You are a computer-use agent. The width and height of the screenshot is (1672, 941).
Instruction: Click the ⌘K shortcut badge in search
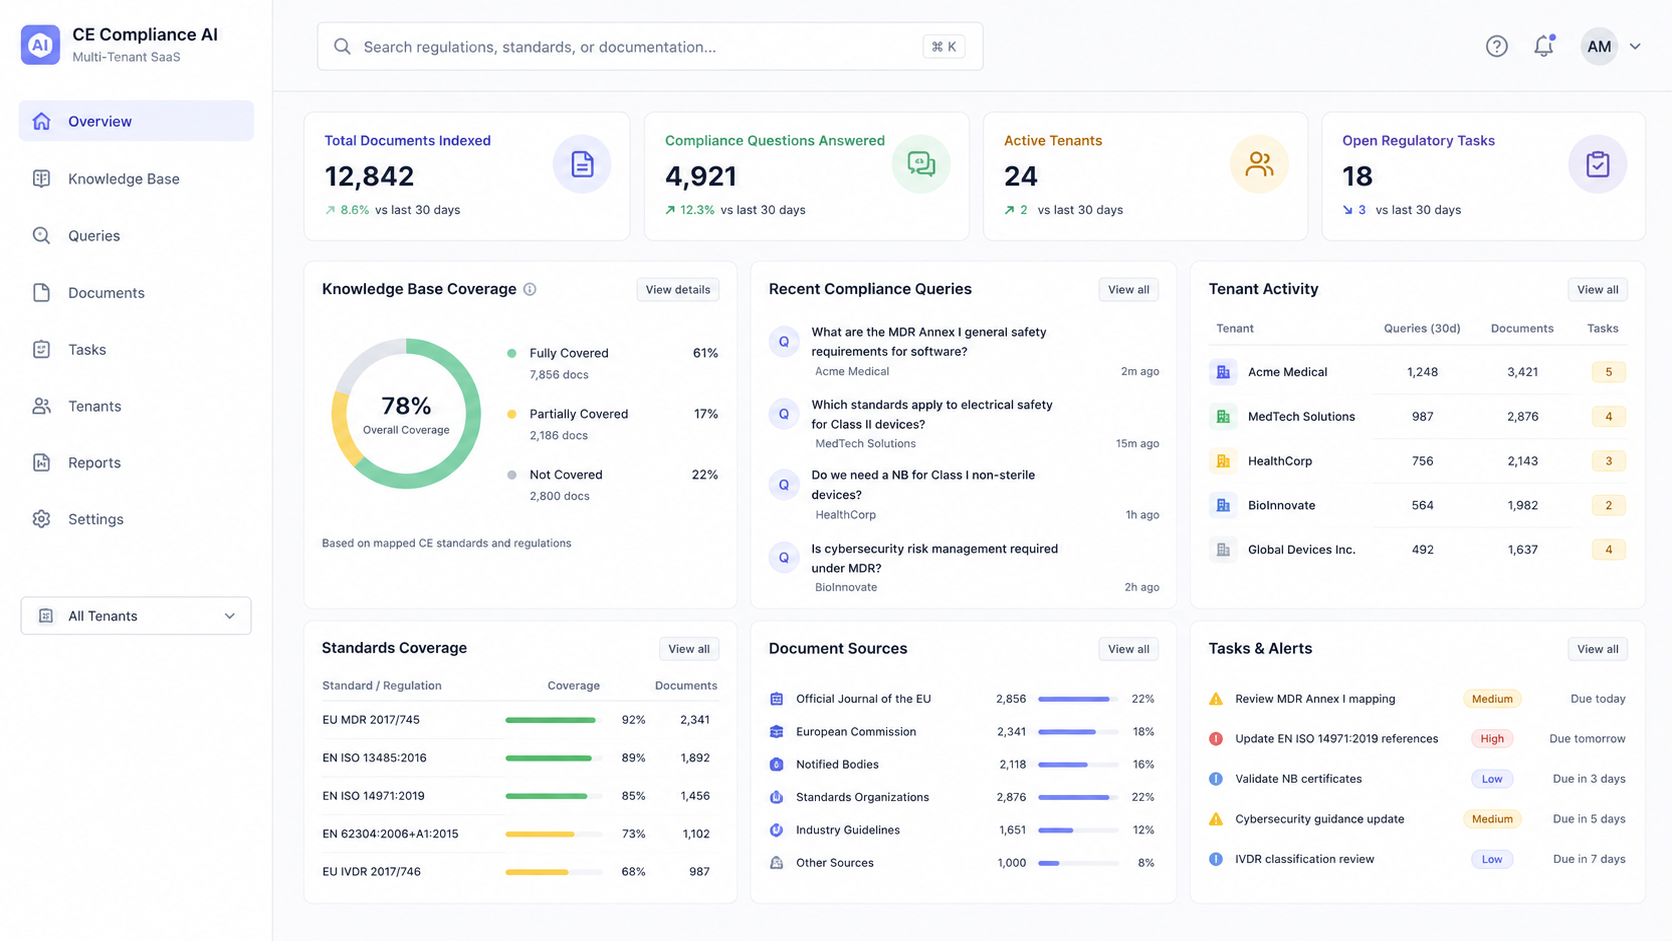click(x=944, y=46)
